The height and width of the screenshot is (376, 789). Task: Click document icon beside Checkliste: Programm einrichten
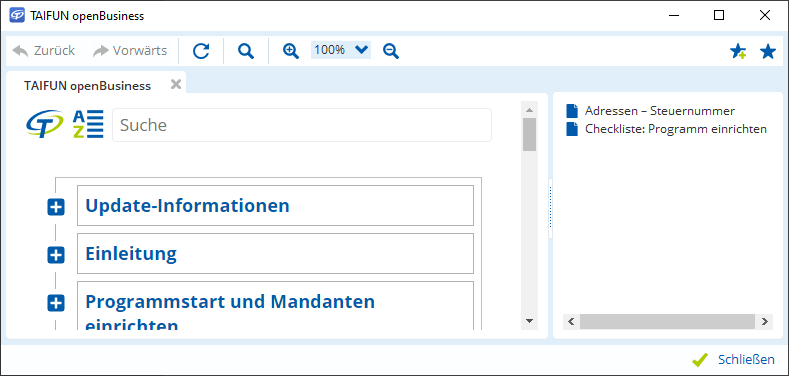[x=572, y=129]
